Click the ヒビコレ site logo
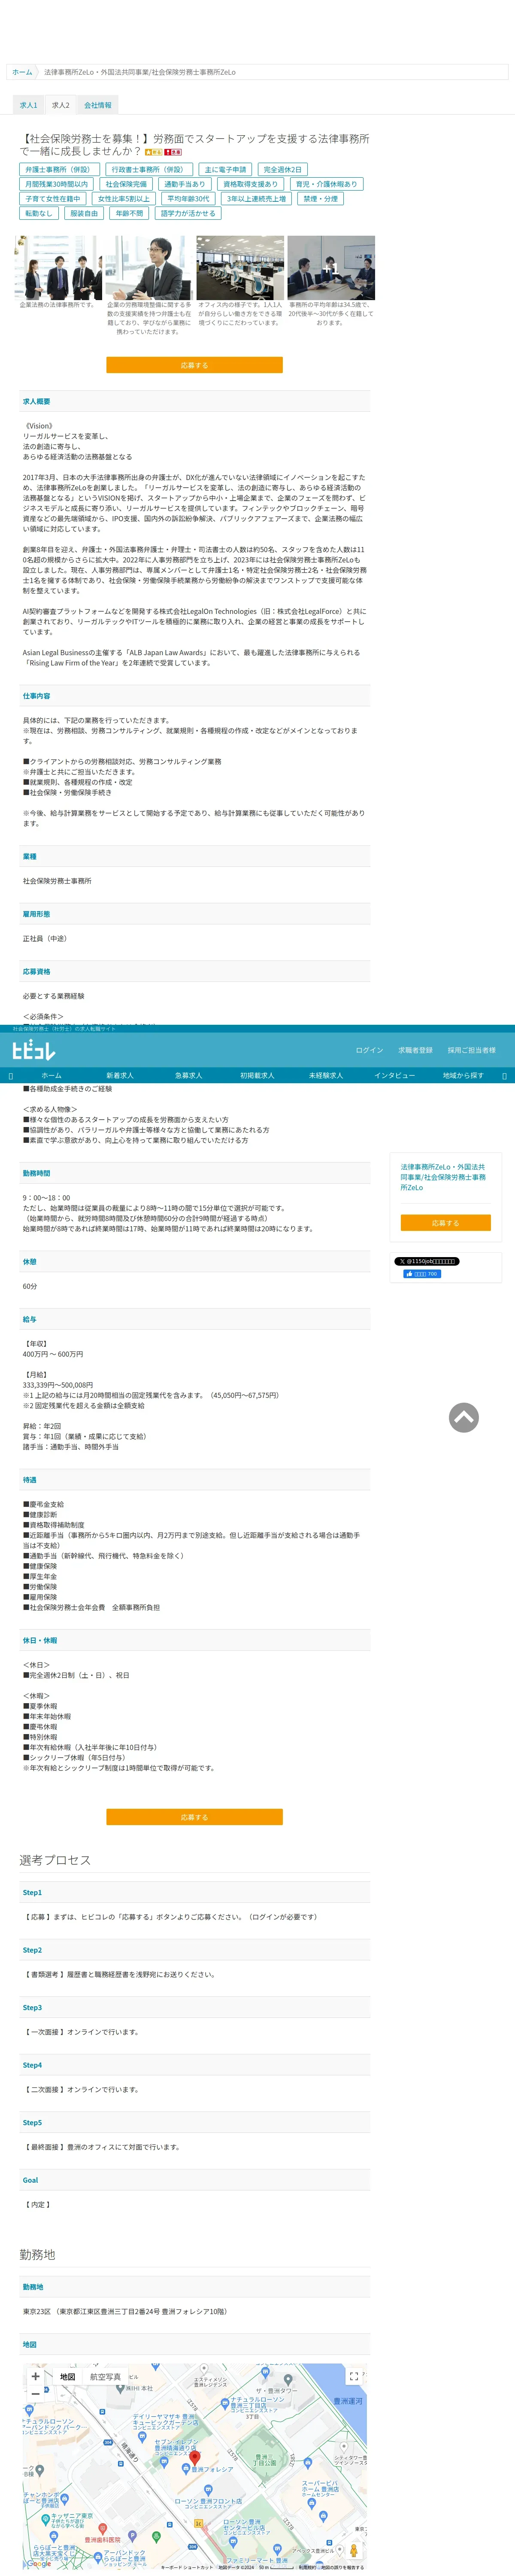The image size is (515, 2576). click(34, 1050)
